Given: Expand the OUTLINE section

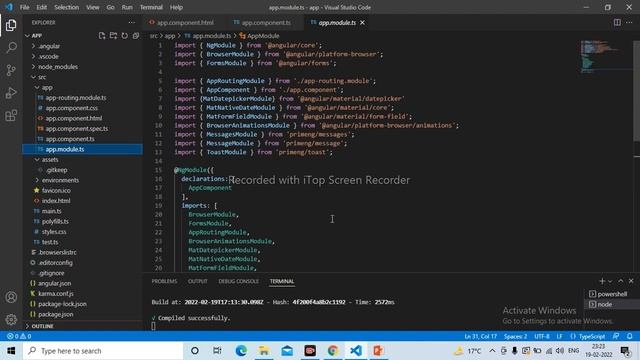Looking at the screenshot, I should 42,326.
